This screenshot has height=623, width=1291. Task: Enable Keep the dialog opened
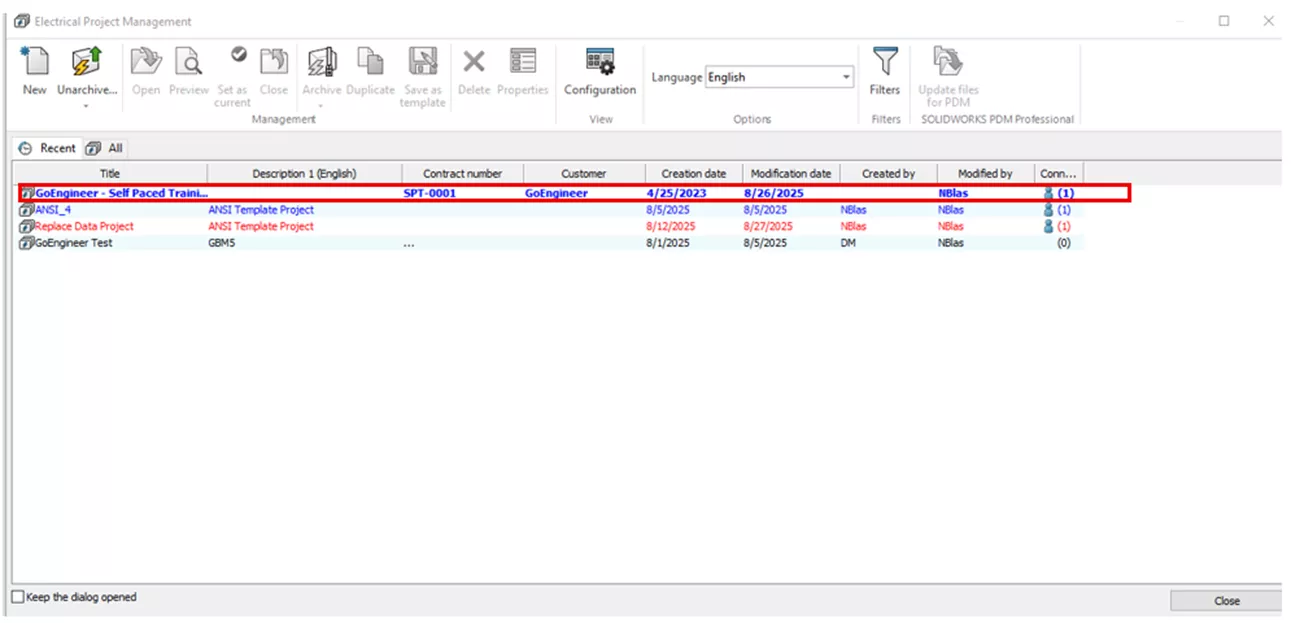19,597
